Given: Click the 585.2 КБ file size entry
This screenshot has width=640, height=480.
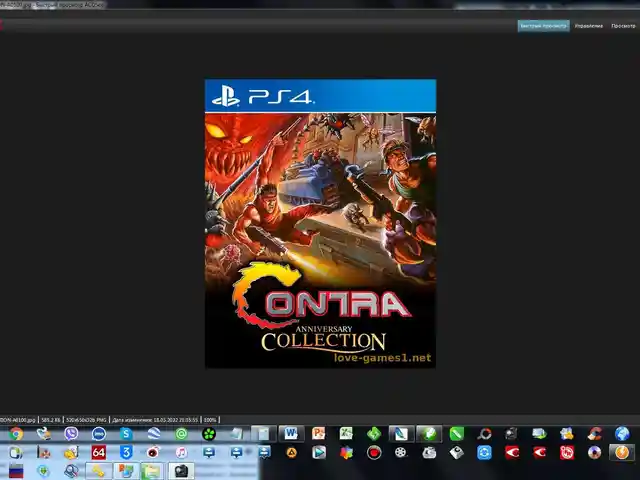Looking at the screenshot, I should point(51,420).
